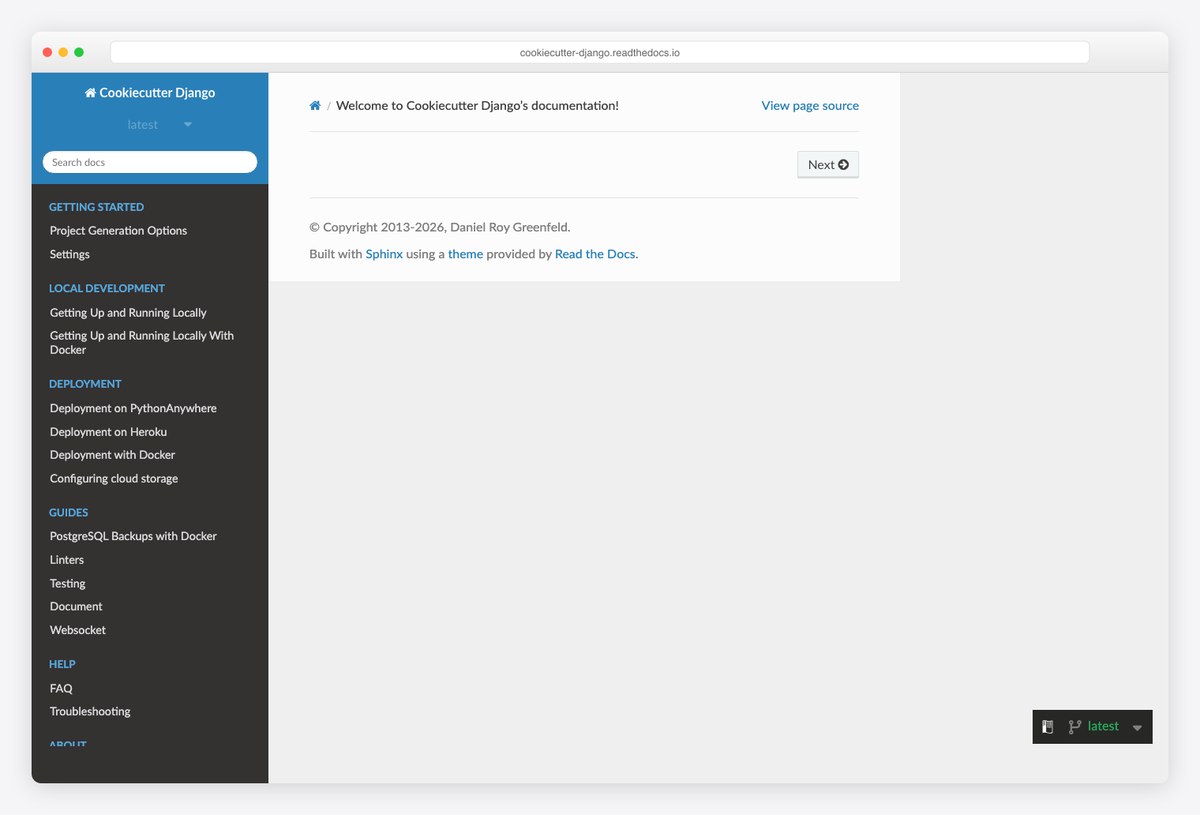Click the git branch icon in flyout
The width and height of the screenshot is (1200, 815).
[1075, 727]
